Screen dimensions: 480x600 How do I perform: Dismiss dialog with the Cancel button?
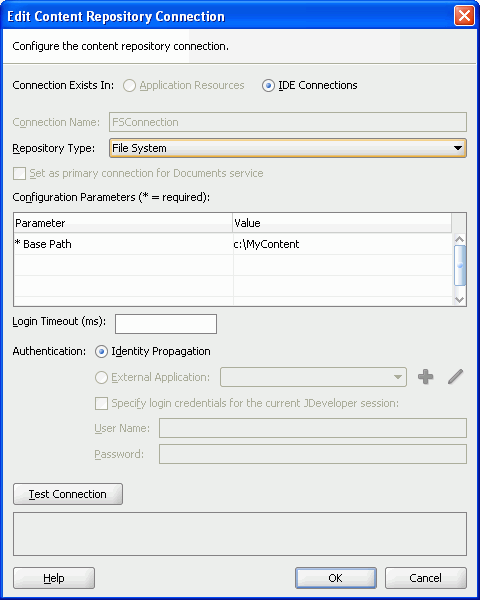pos(426,578)
